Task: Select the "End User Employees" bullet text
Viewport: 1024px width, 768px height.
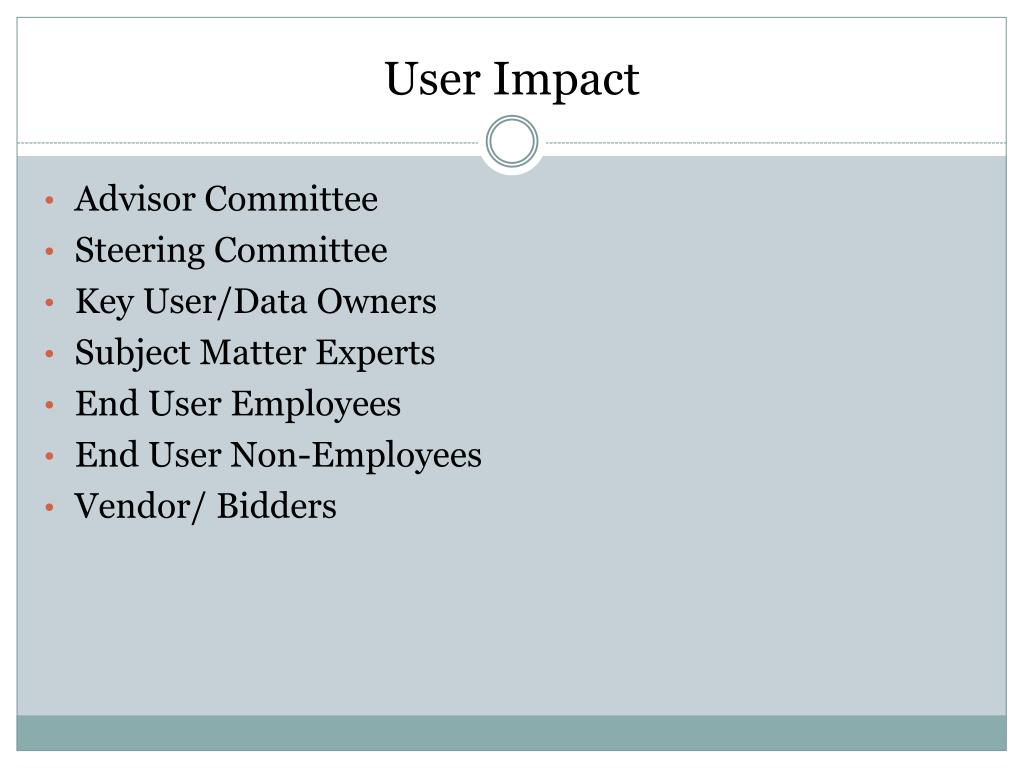Action: point(238,404)
